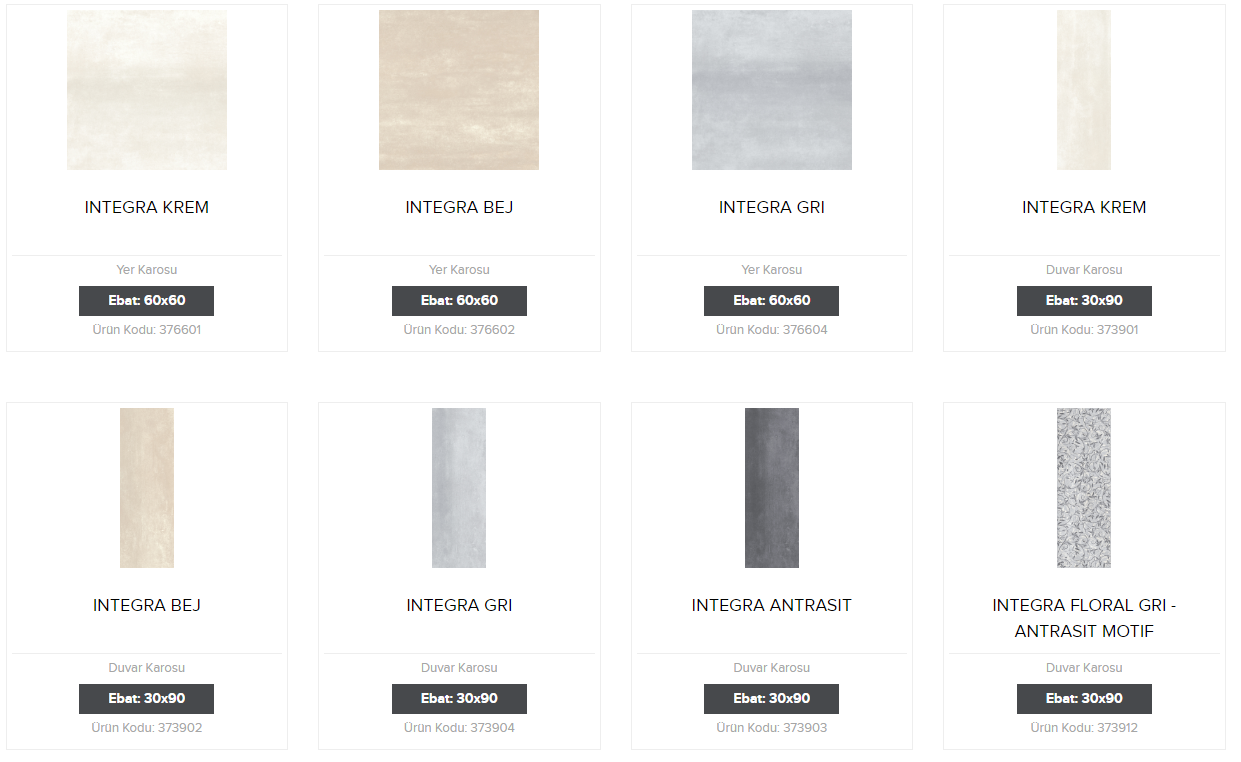This screenshot has width=1241, height=762.
Task: Click INTEGRA GRI title in Duvar Karosu card
Action: [x=459, y=606]
